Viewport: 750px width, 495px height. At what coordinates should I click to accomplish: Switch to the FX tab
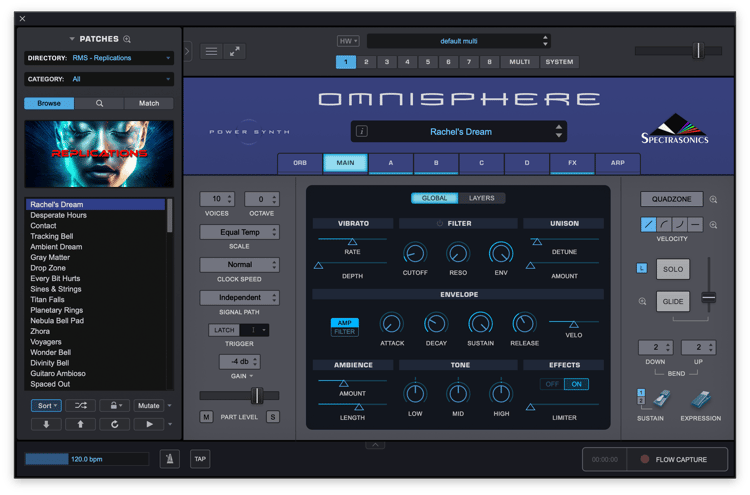pyautogui.click(x=572, y=163)
